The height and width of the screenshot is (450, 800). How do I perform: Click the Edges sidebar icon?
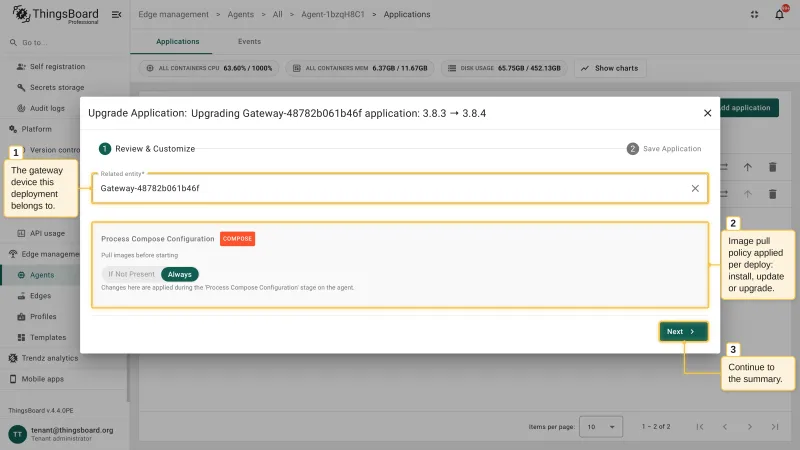[x=21, y=296]
